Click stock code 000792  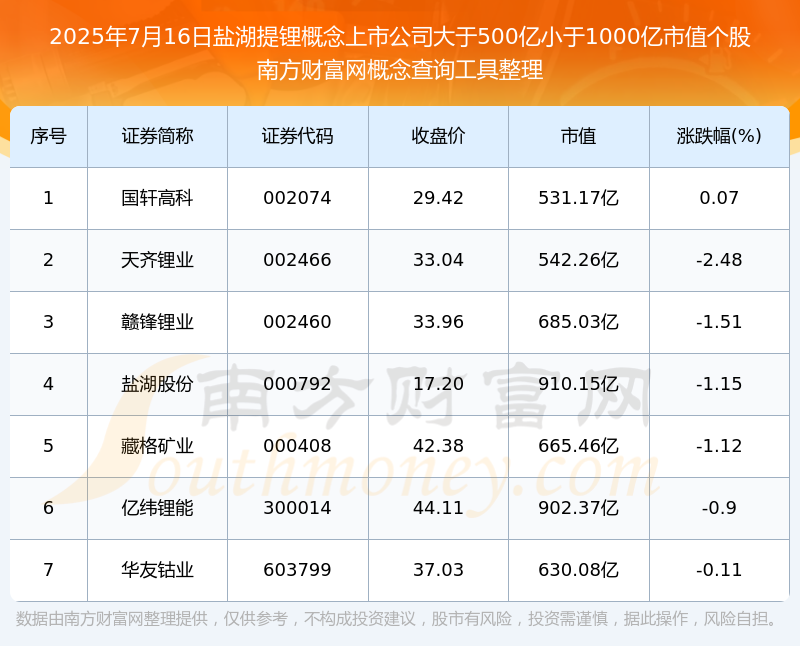tap(297, 384)
